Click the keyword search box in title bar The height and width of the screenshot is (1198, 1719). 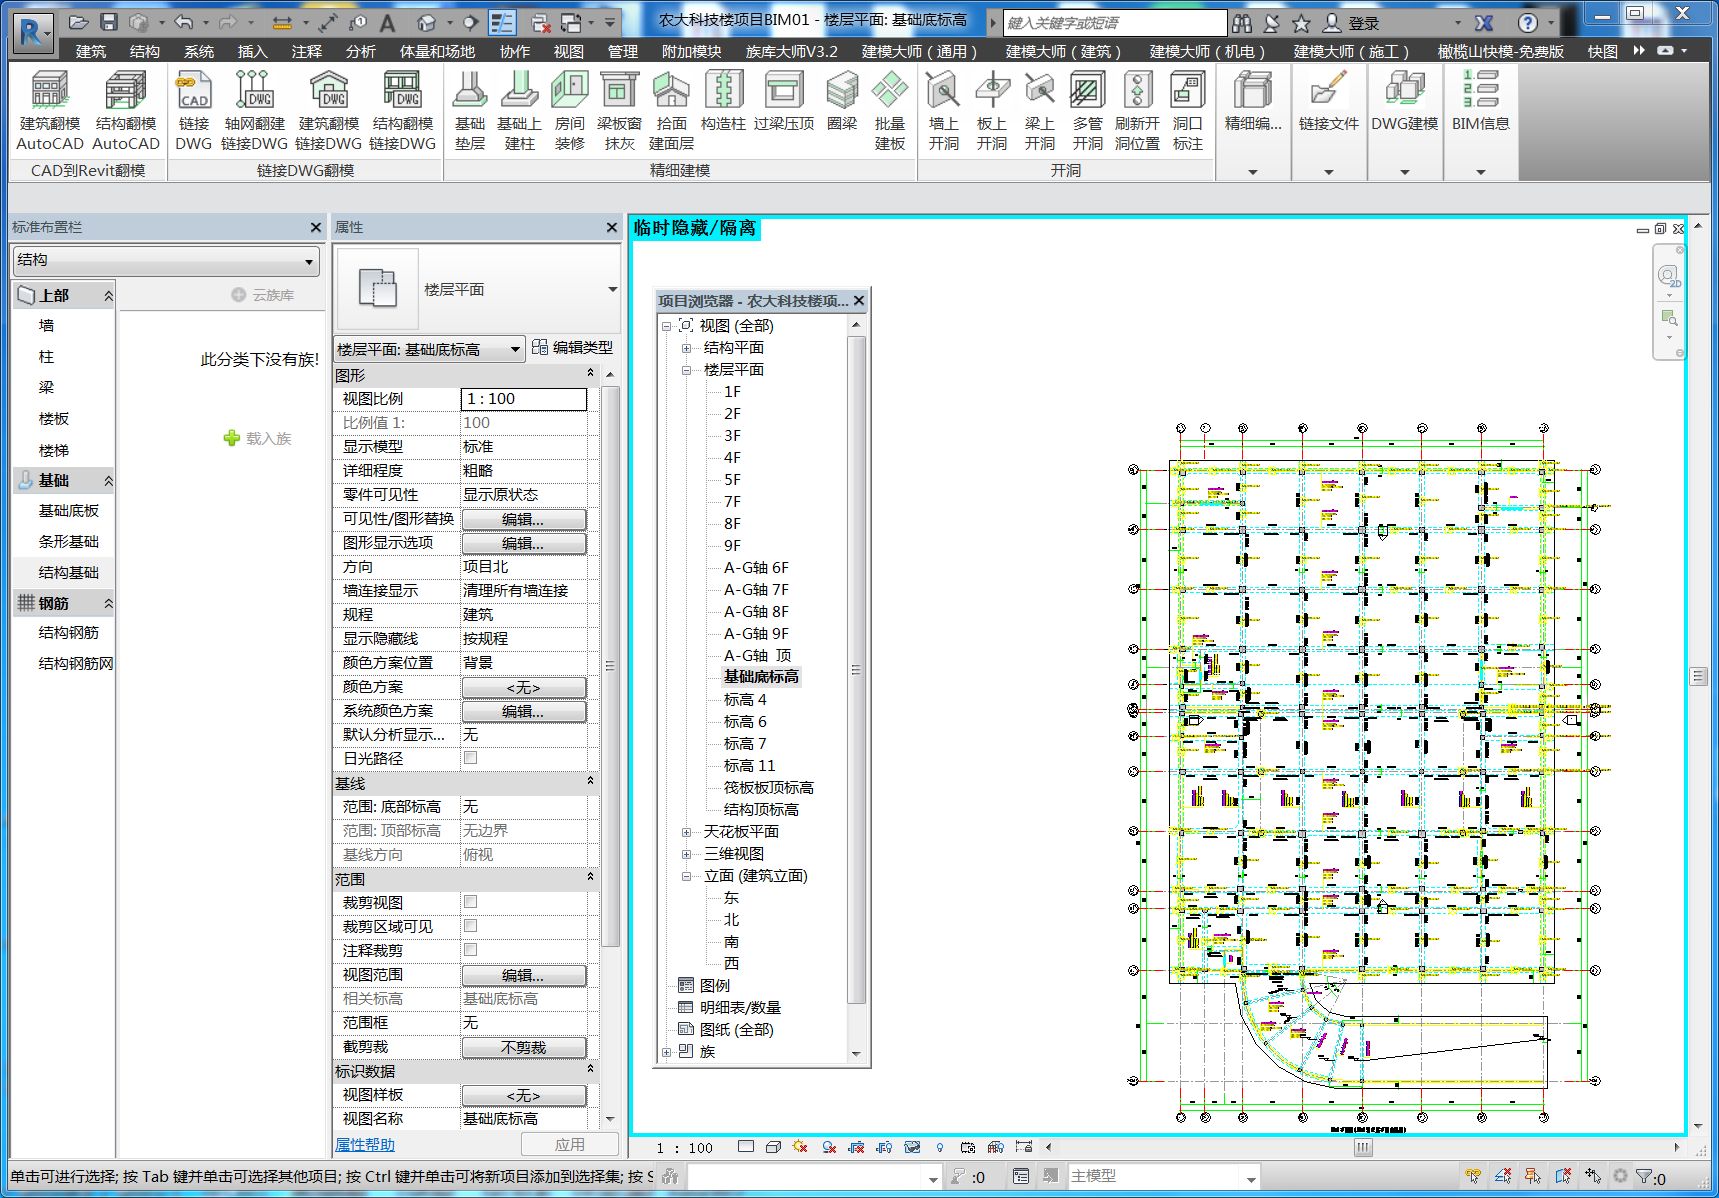tap(1114, 23)
